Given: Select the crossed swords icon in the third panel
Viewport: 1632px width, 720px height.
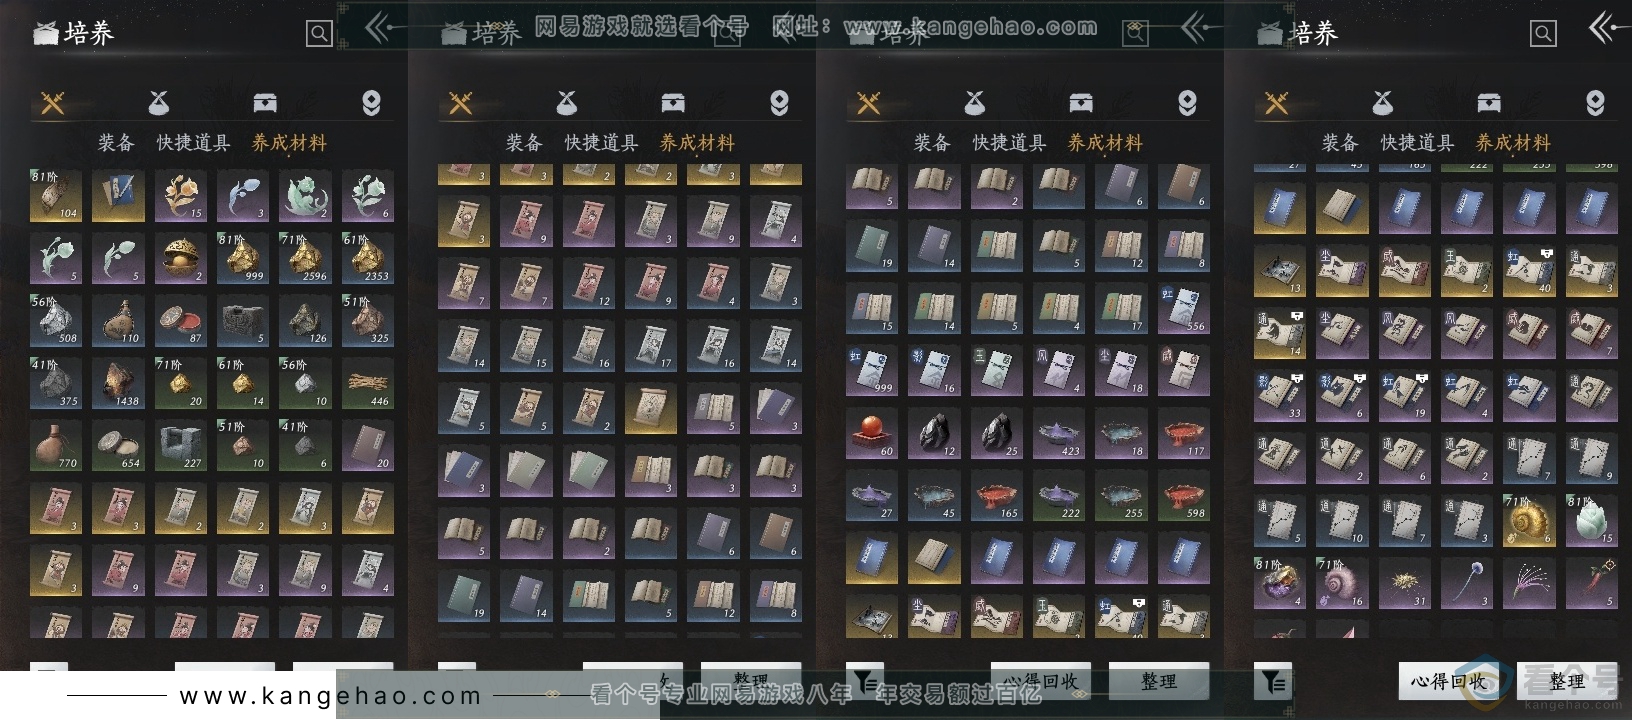Looking at the screenshot, I should click(868, 102).
